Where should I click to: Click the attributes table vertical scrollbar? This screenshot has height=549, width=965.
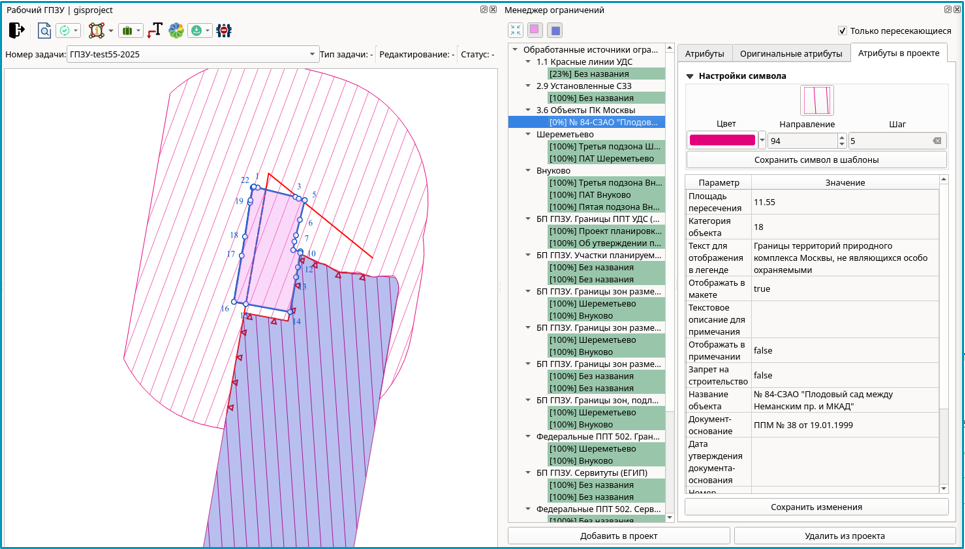tap(944, 334)
